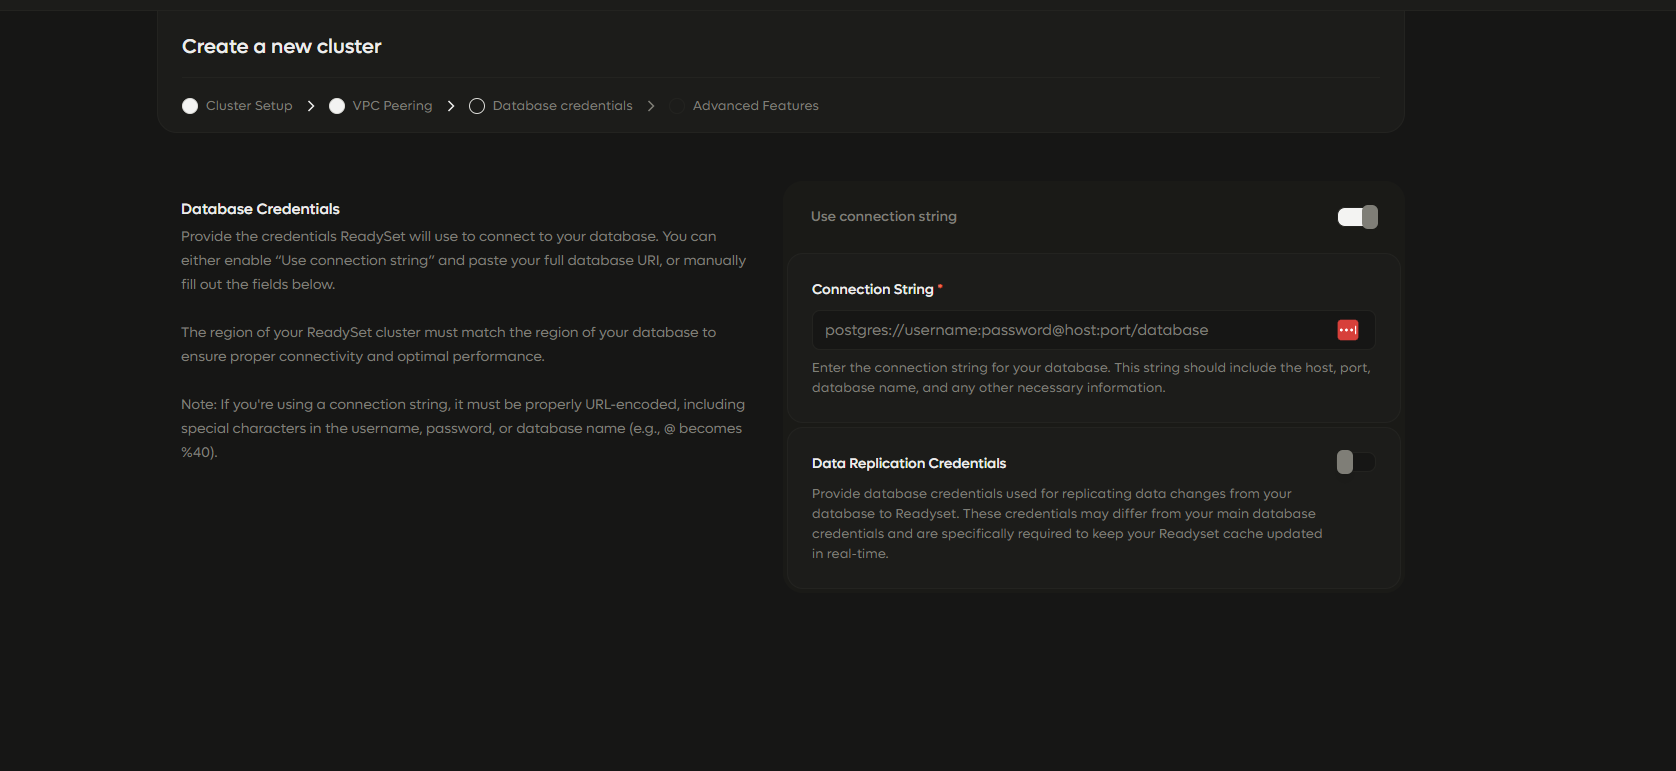Click the filled circle beside VPC Peering
The width and height of the screenshot is (1676, 771).
(337, 106)
